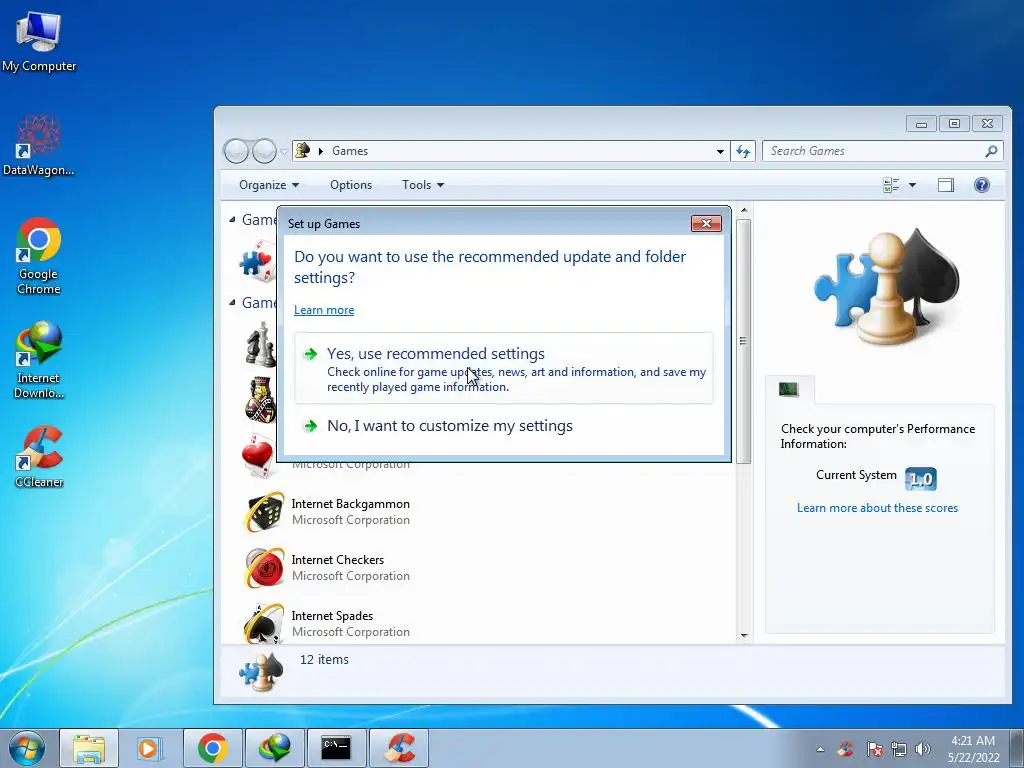This screenshot has width=1024, height=768.
Task: Open the DataWagon desktop shortcut
Action: click(39, 145)
